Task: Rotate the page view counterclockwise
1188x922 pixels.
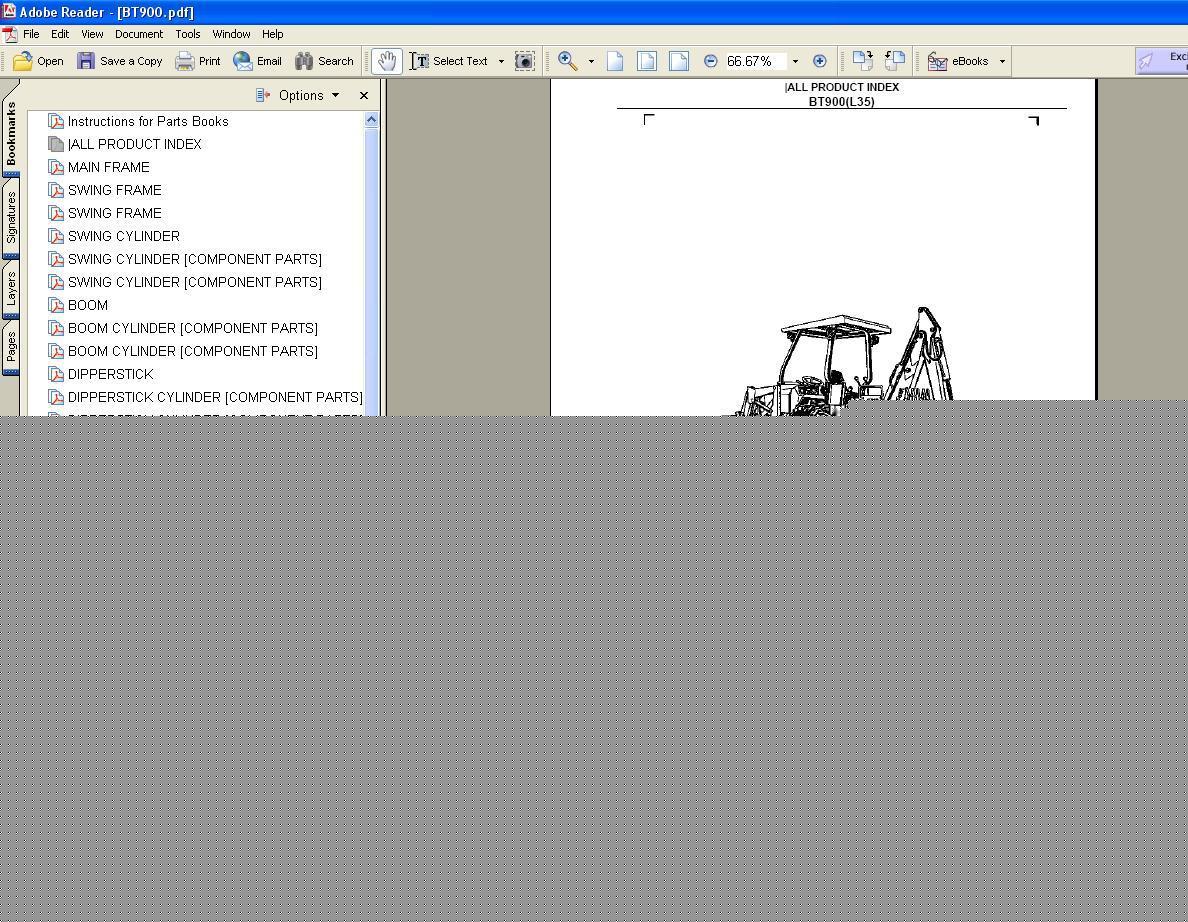Action: point(895,61)
